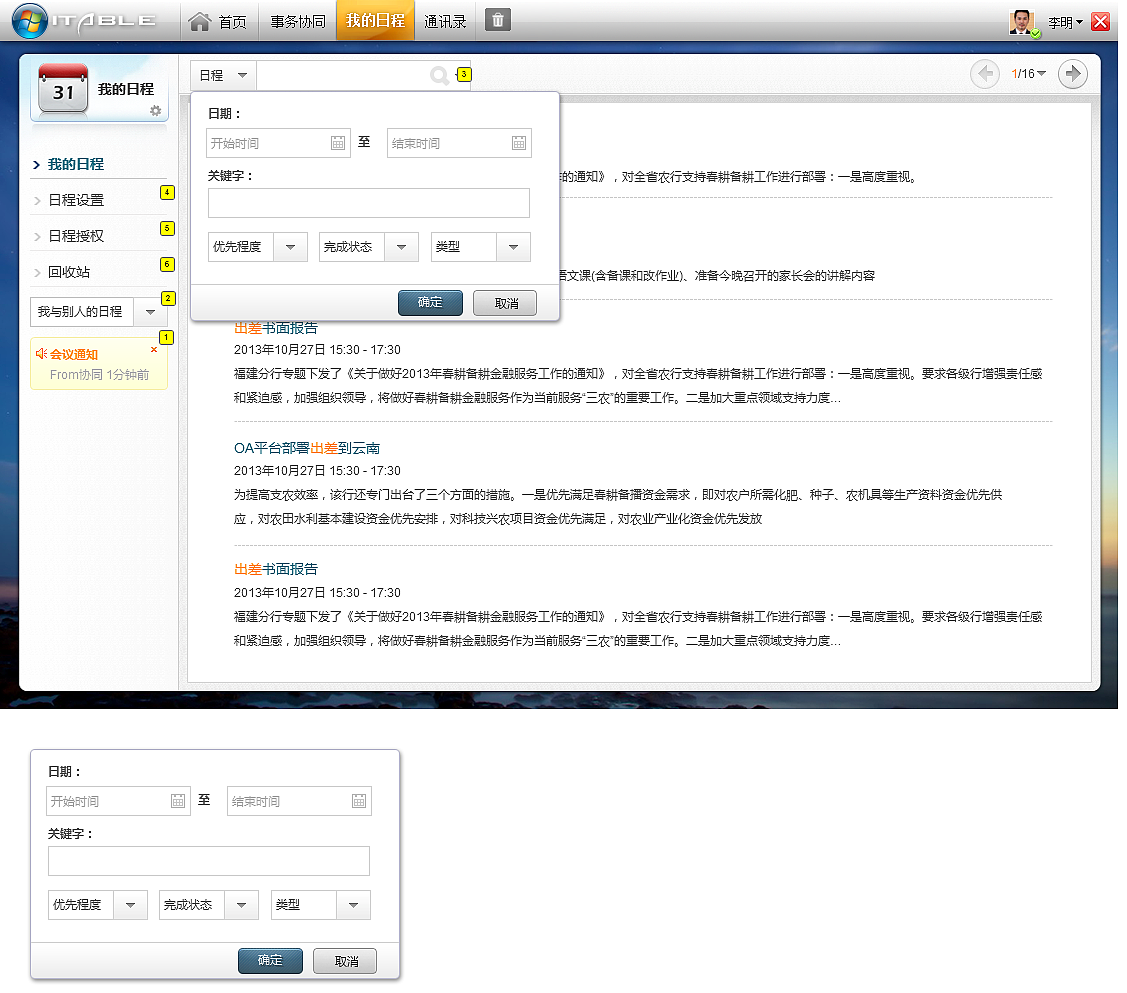The width and height of the screenshot is (1127, 993).
Task: Click the 关键字 input in search popup
Action: pyautogui.click(x=369, y=203)
